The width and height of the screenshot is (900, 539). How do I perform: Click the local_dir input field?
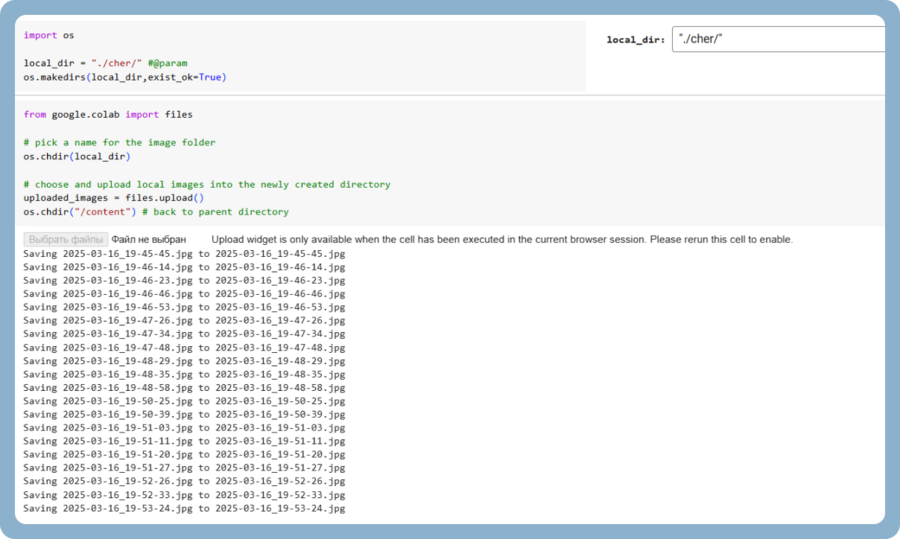pyautogui.click(x=778, y=40)
